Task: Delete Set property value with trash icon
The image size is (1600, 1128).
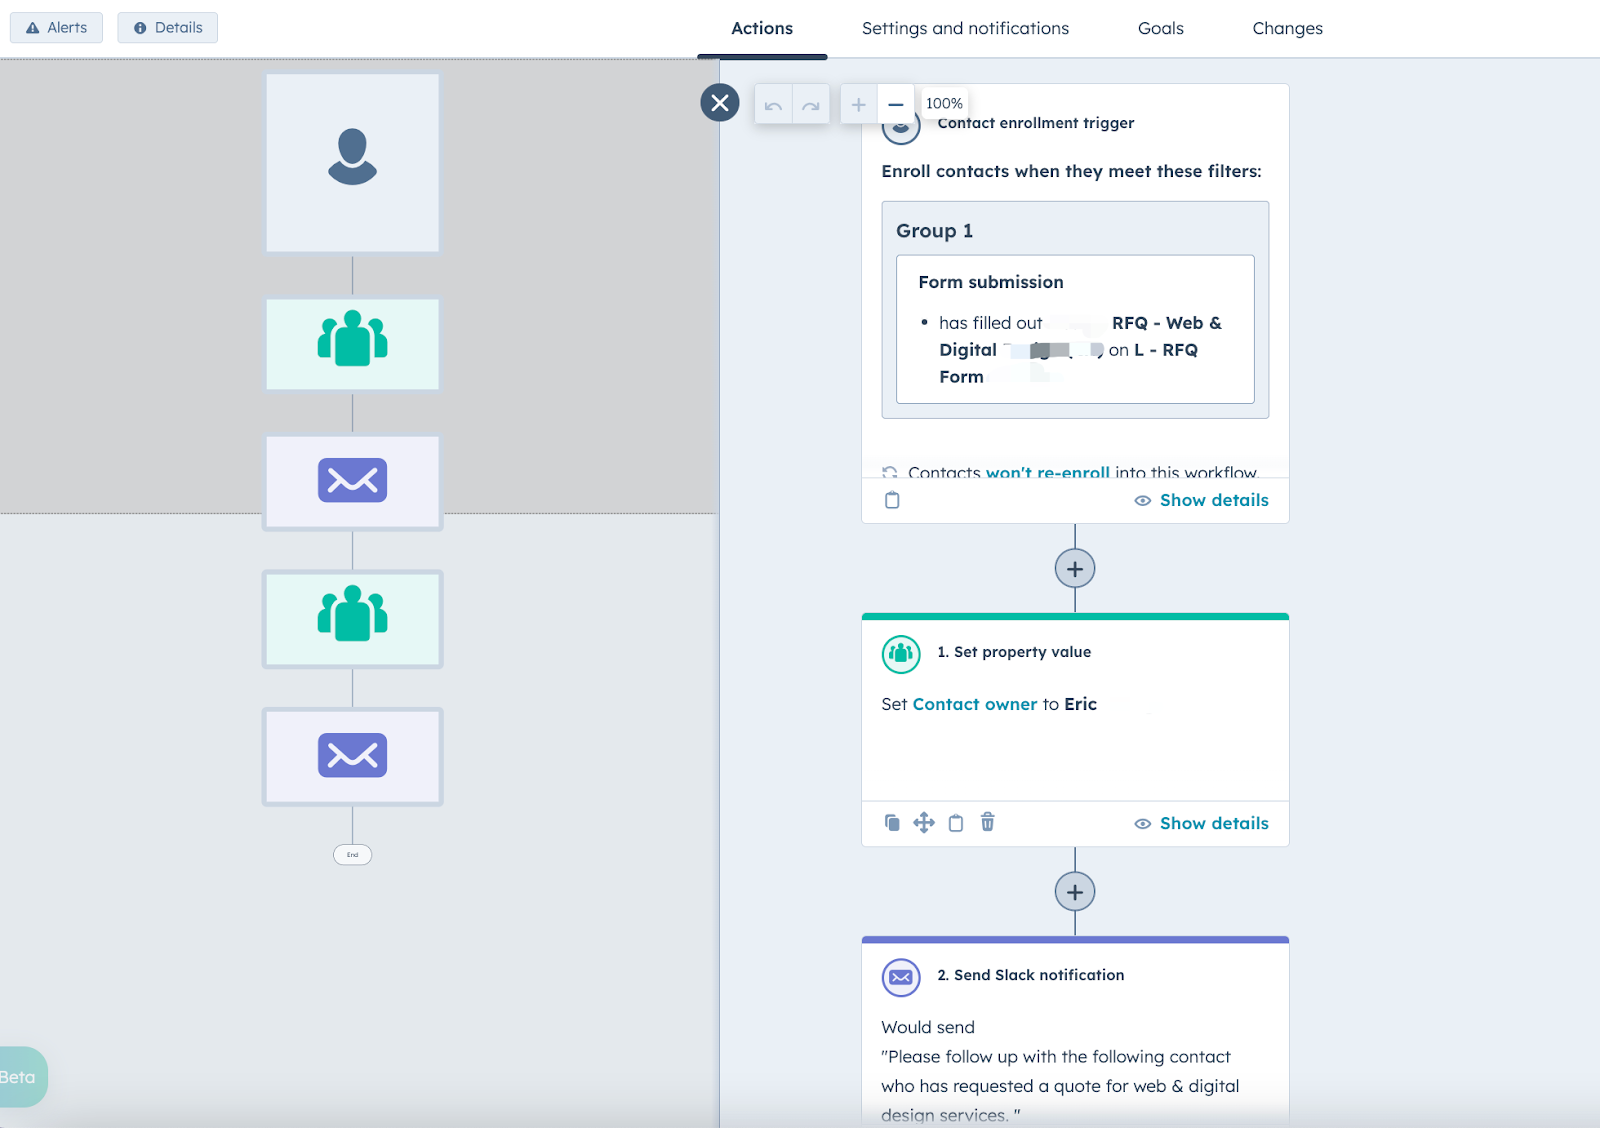Action: 988,822
